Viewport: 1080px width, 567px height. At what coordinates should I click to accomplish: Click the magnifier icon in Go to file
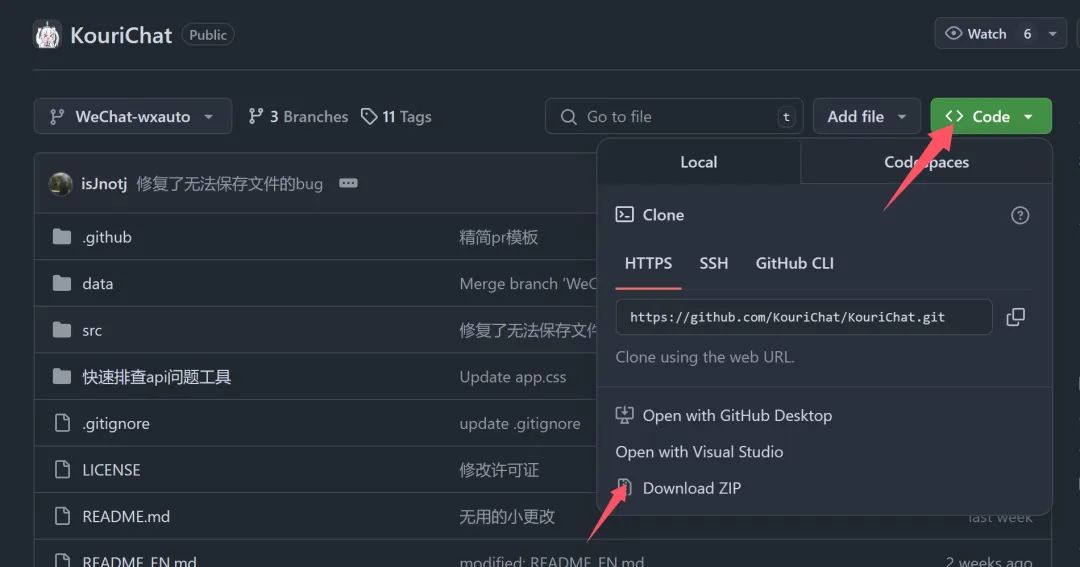pyautogui.click(x=568, y=117)
